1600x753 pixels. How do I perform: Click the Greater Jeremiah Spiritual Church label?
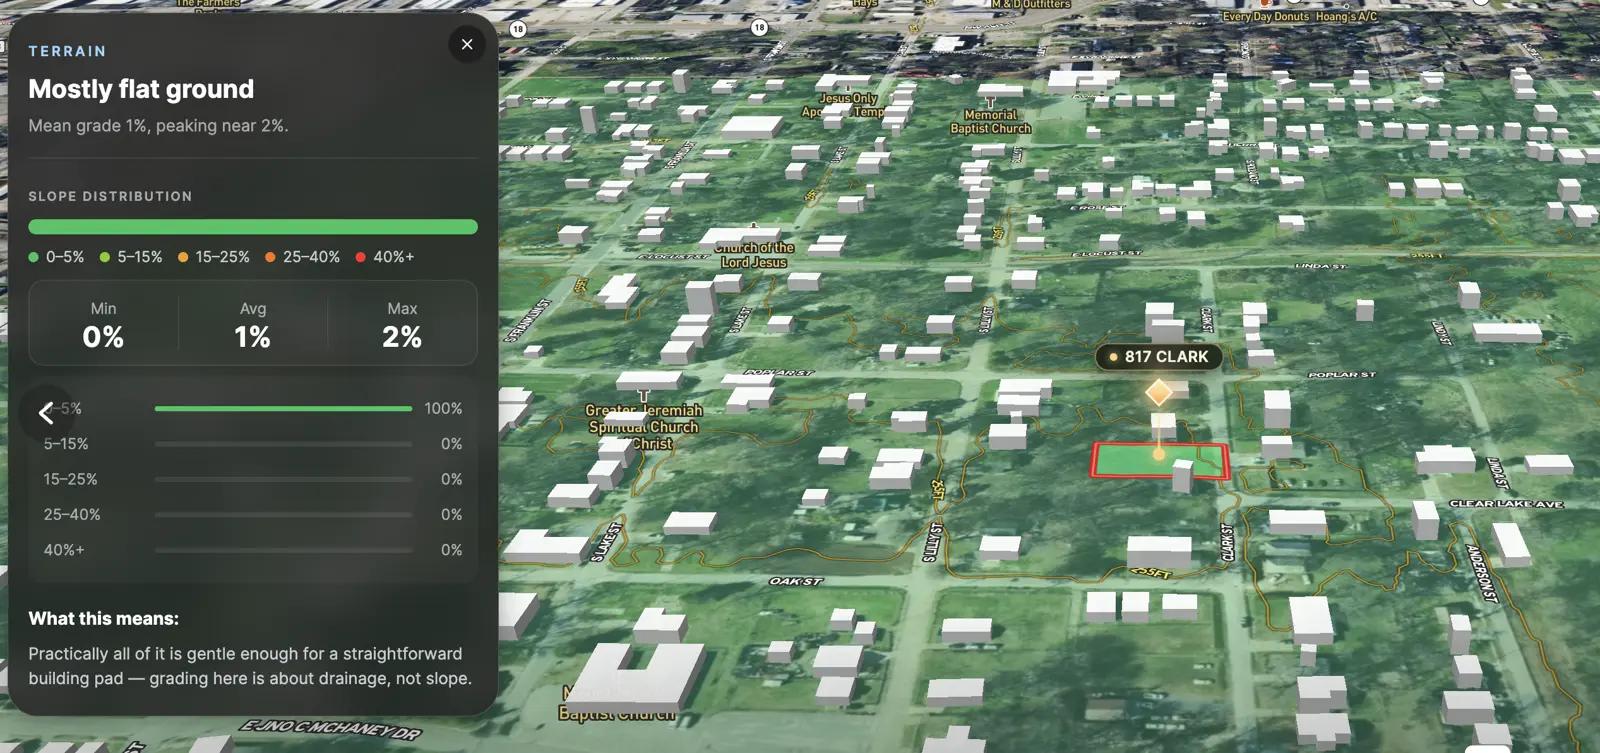click(644, 427)
